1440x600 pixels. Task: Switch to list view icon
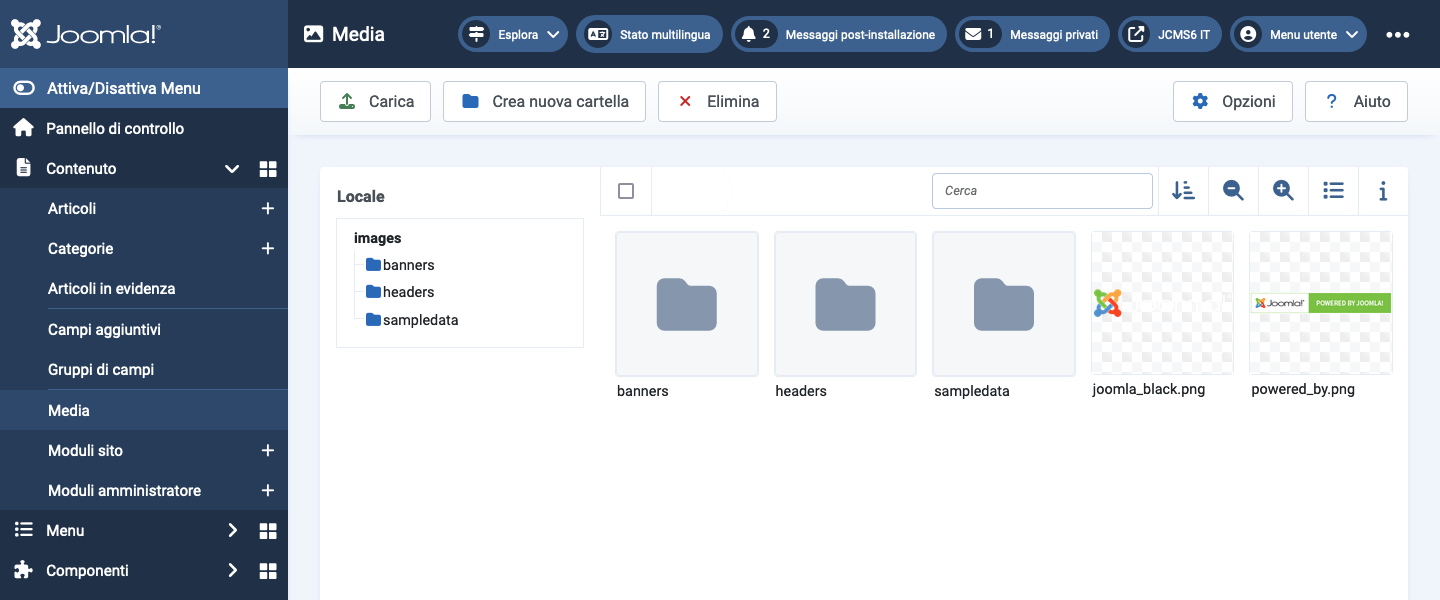click(x=1333, y=191)
